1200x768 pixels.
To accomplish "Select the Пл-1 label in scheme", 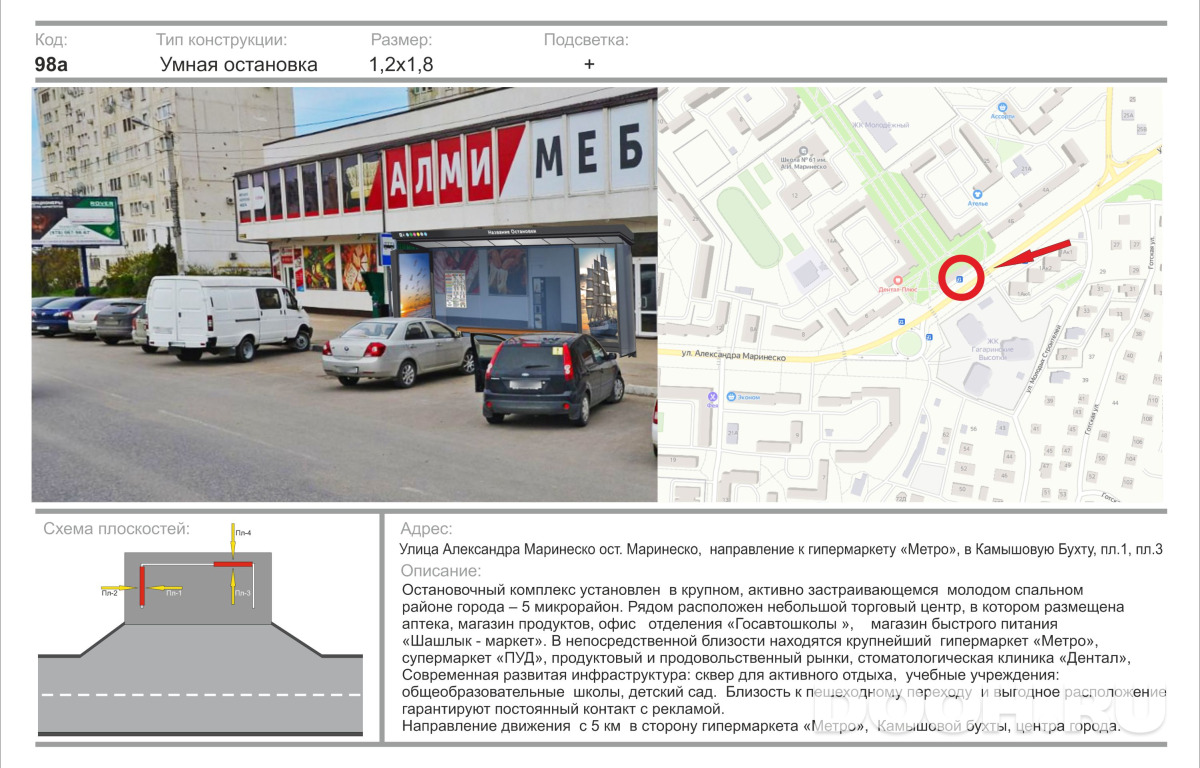I will pyautogui.click(x=174, y=593).
